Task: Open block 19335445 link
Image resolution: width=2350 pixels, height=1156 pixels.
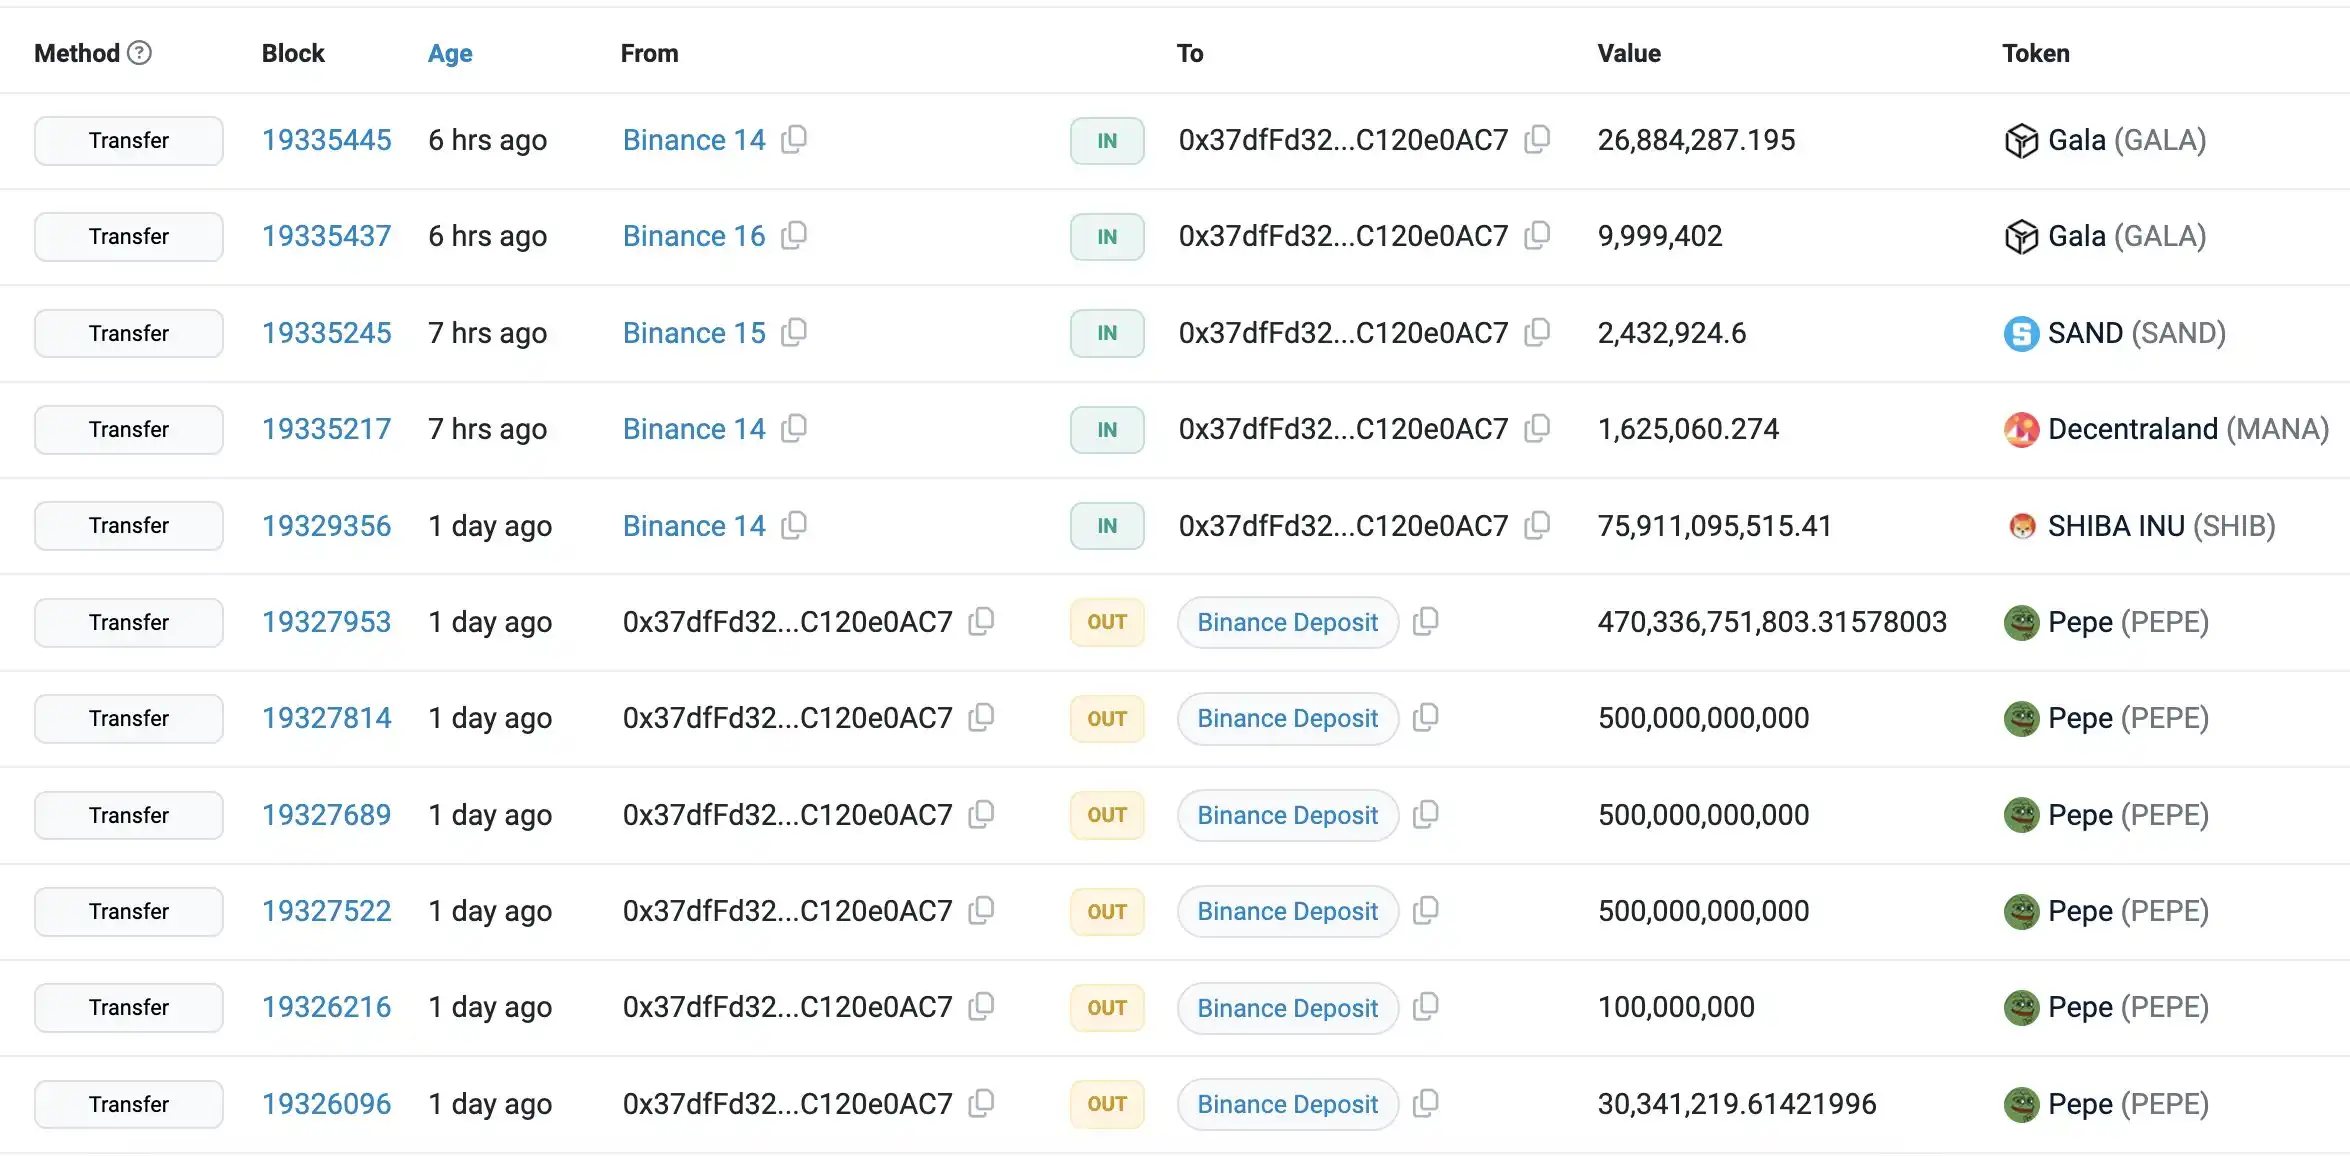Action: [326, 140]
